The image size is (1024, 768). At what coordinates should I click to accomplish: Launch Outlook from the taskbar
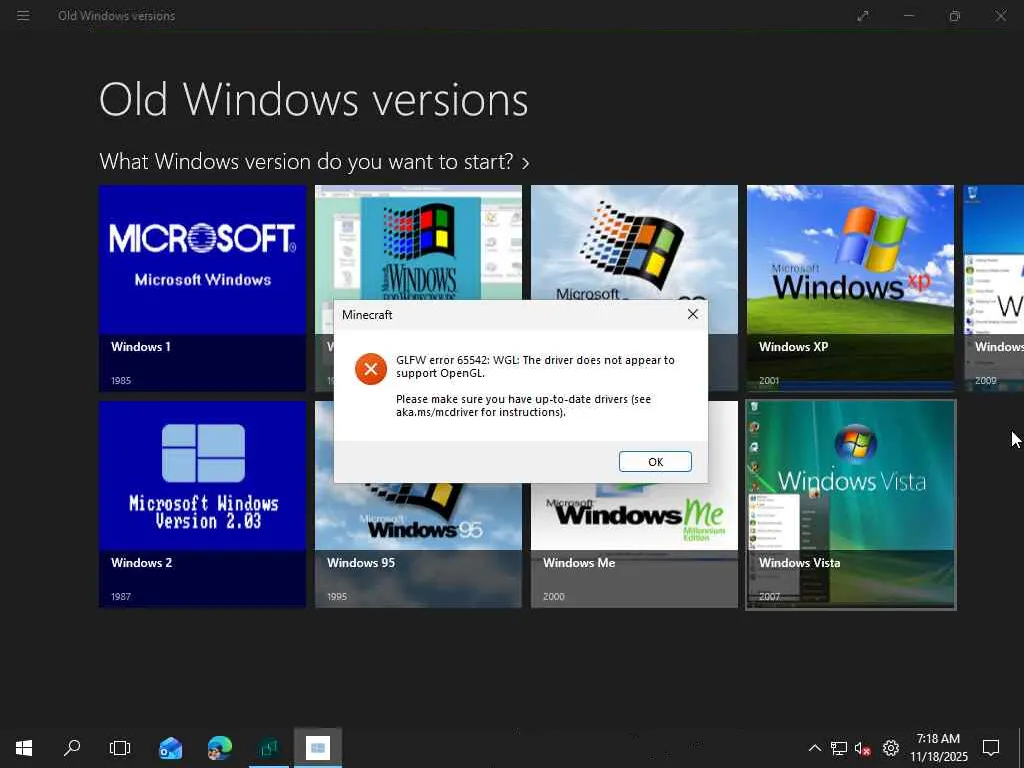(170, 748)
